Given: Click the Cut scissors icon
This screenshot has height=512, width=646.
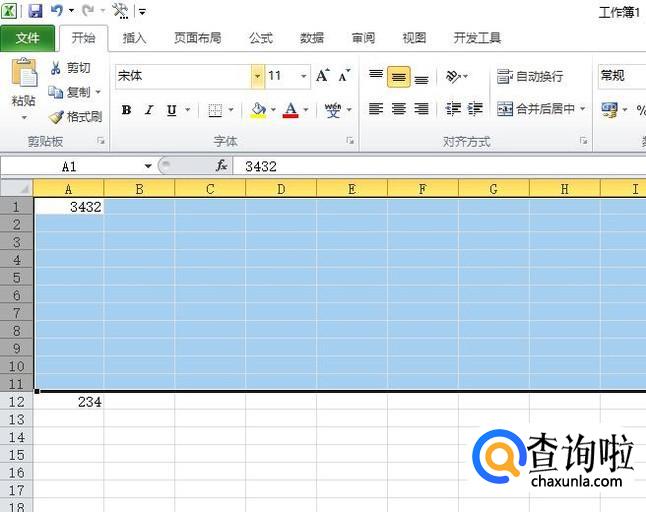Looking at the screenshot, I should (56, 68).
